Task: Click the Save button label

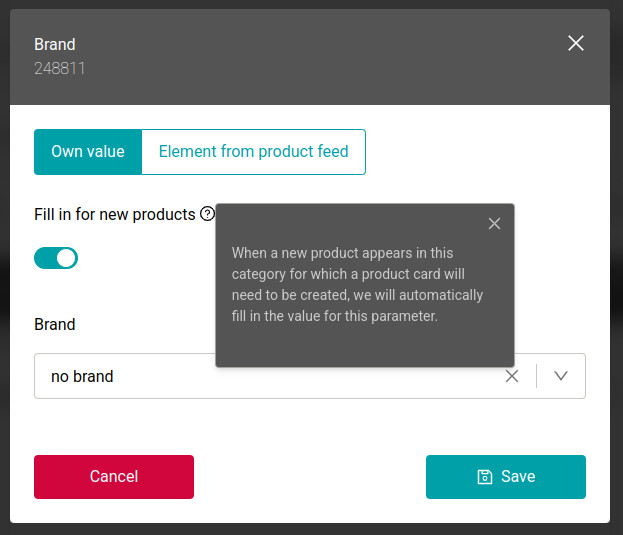Action: coord(518,477)
